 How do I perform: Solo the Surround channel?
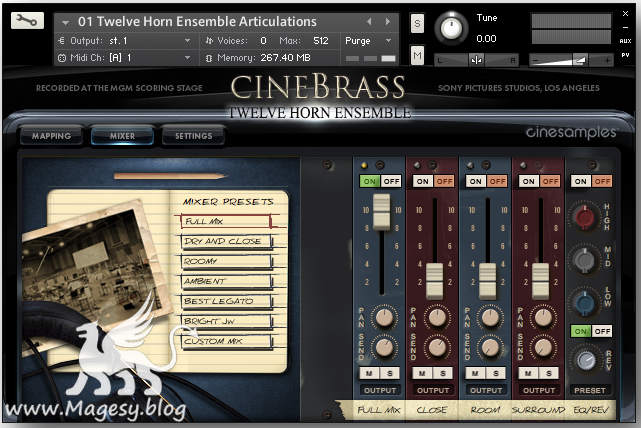tap(549, 373)
